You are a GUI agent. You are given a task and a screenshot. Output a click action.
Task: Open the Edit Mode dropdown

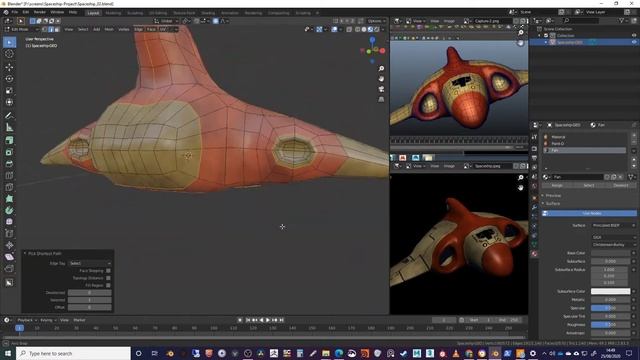[x=22, y=29]
